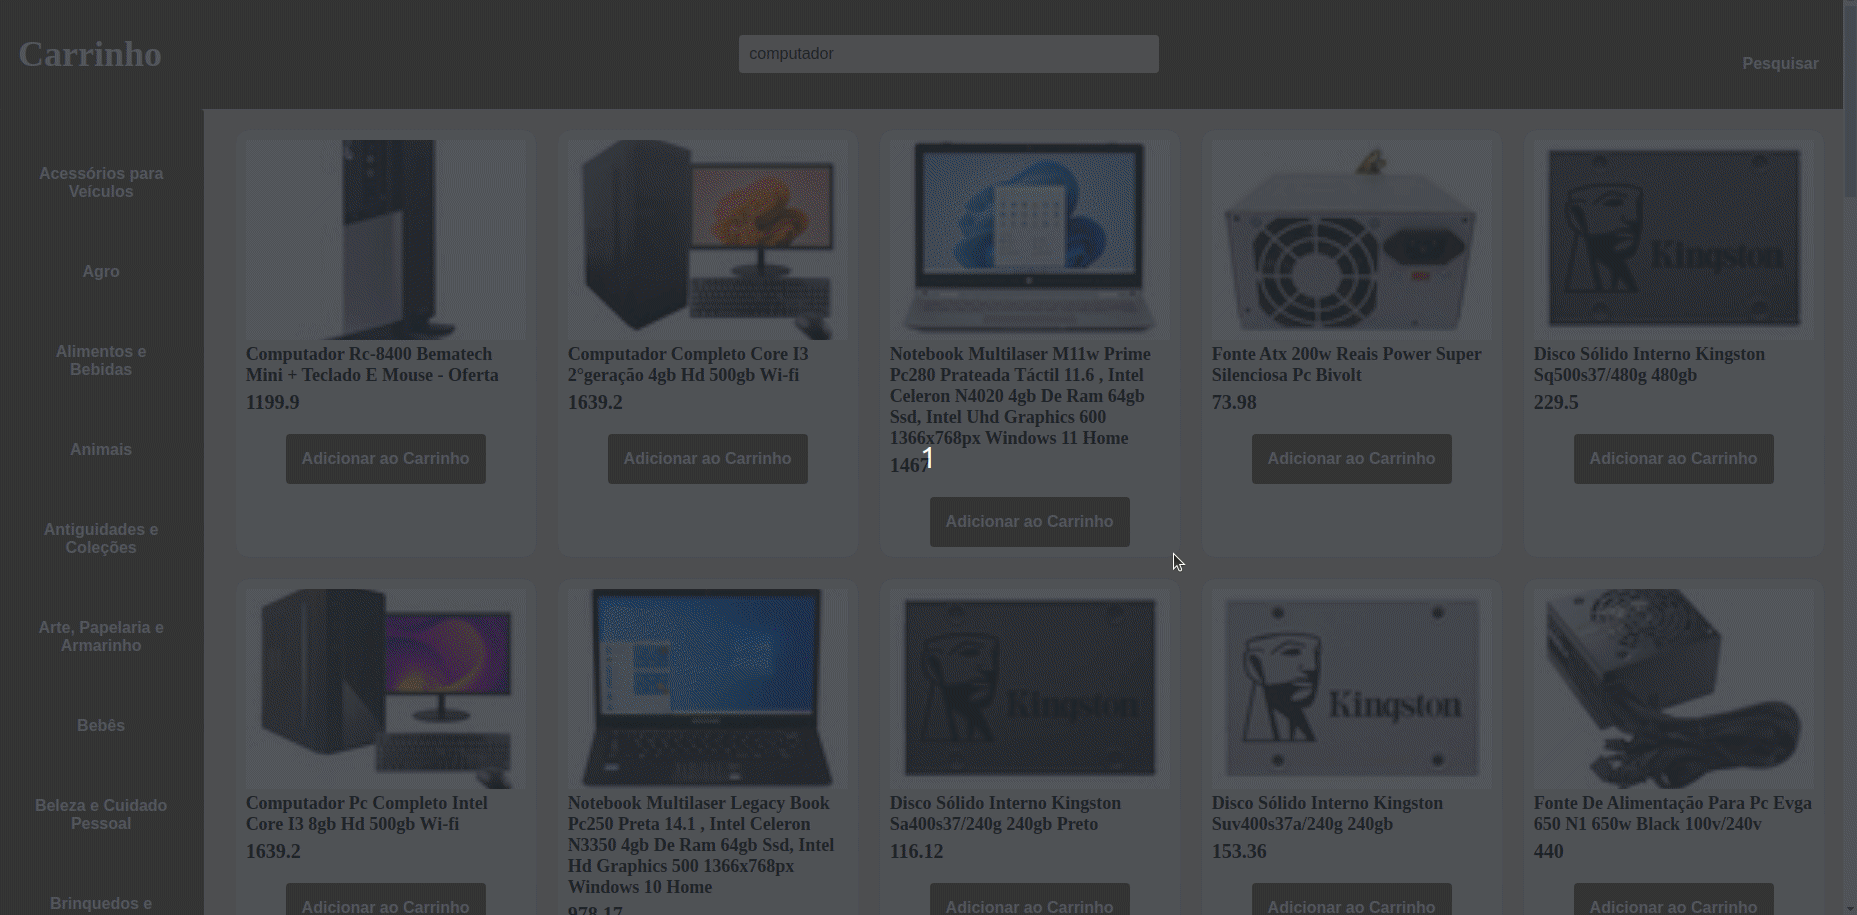Screen dimensions: 1857x915
Task: Click Kingston Suv400s37a/240g SSD image
Action: click(x=1352, y=689)
